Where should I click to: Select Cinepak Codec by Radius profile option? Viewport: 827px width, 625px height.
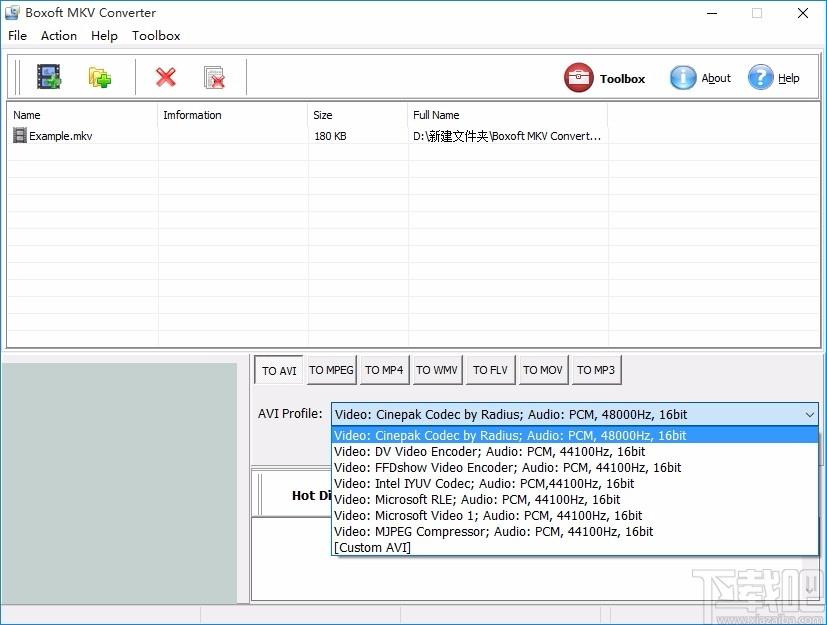(575, 435)
